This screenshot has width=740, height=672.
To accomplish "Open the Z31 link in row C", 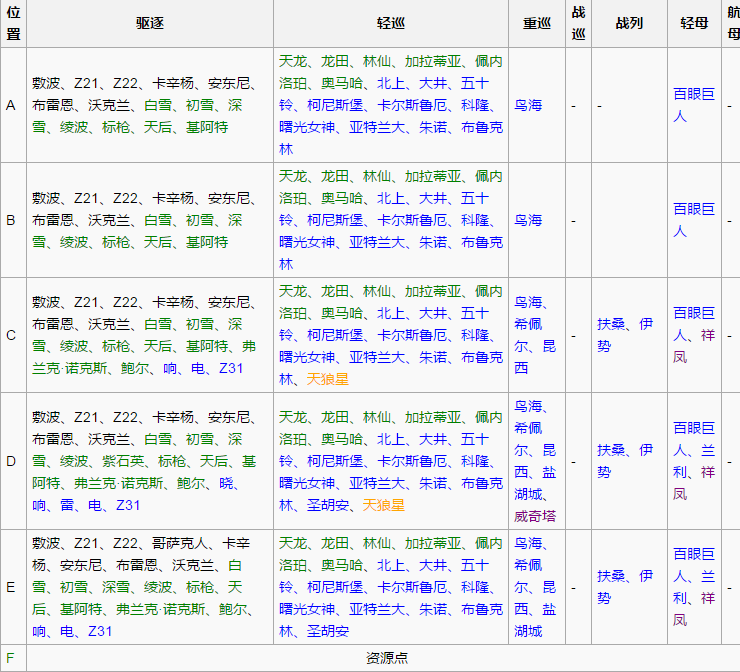I will (x=231, y=368).
